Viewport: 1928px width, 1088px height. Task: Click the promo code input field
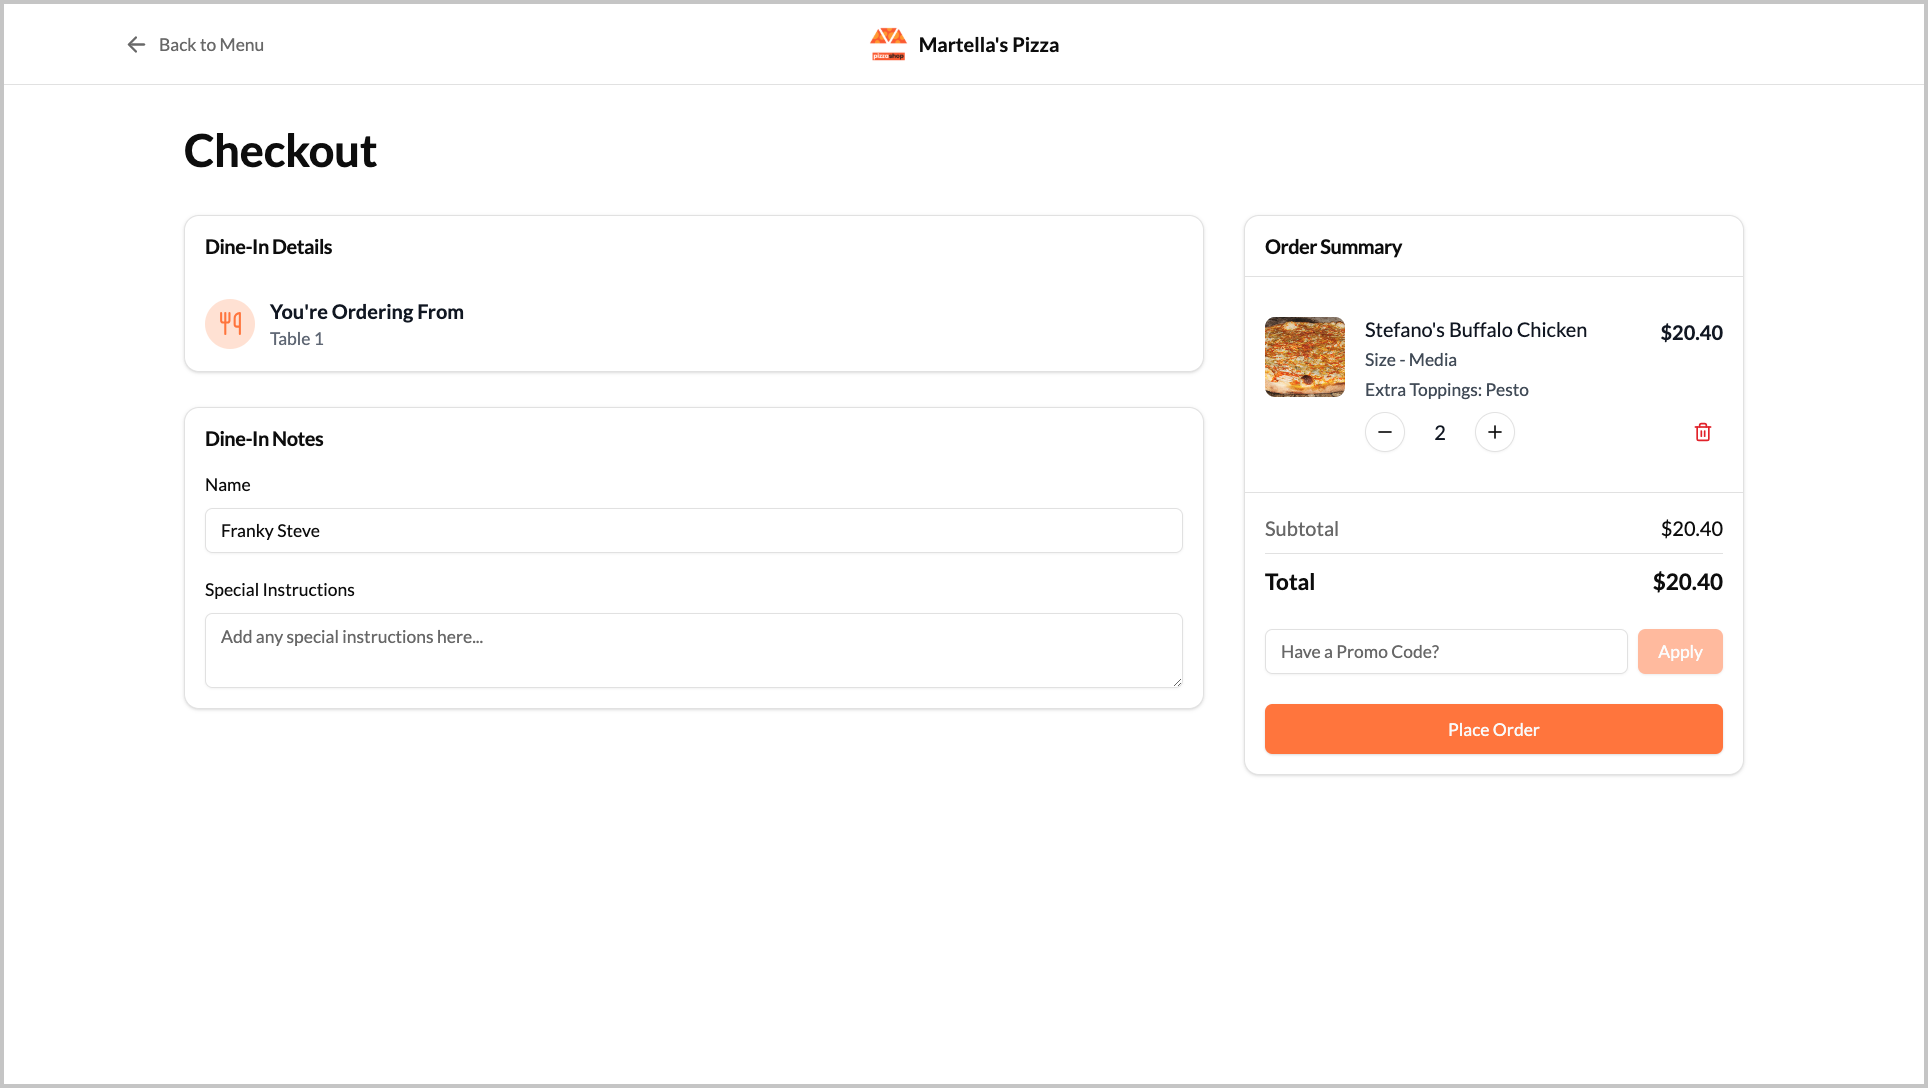pyautogui.click(x=1445, y=652)
